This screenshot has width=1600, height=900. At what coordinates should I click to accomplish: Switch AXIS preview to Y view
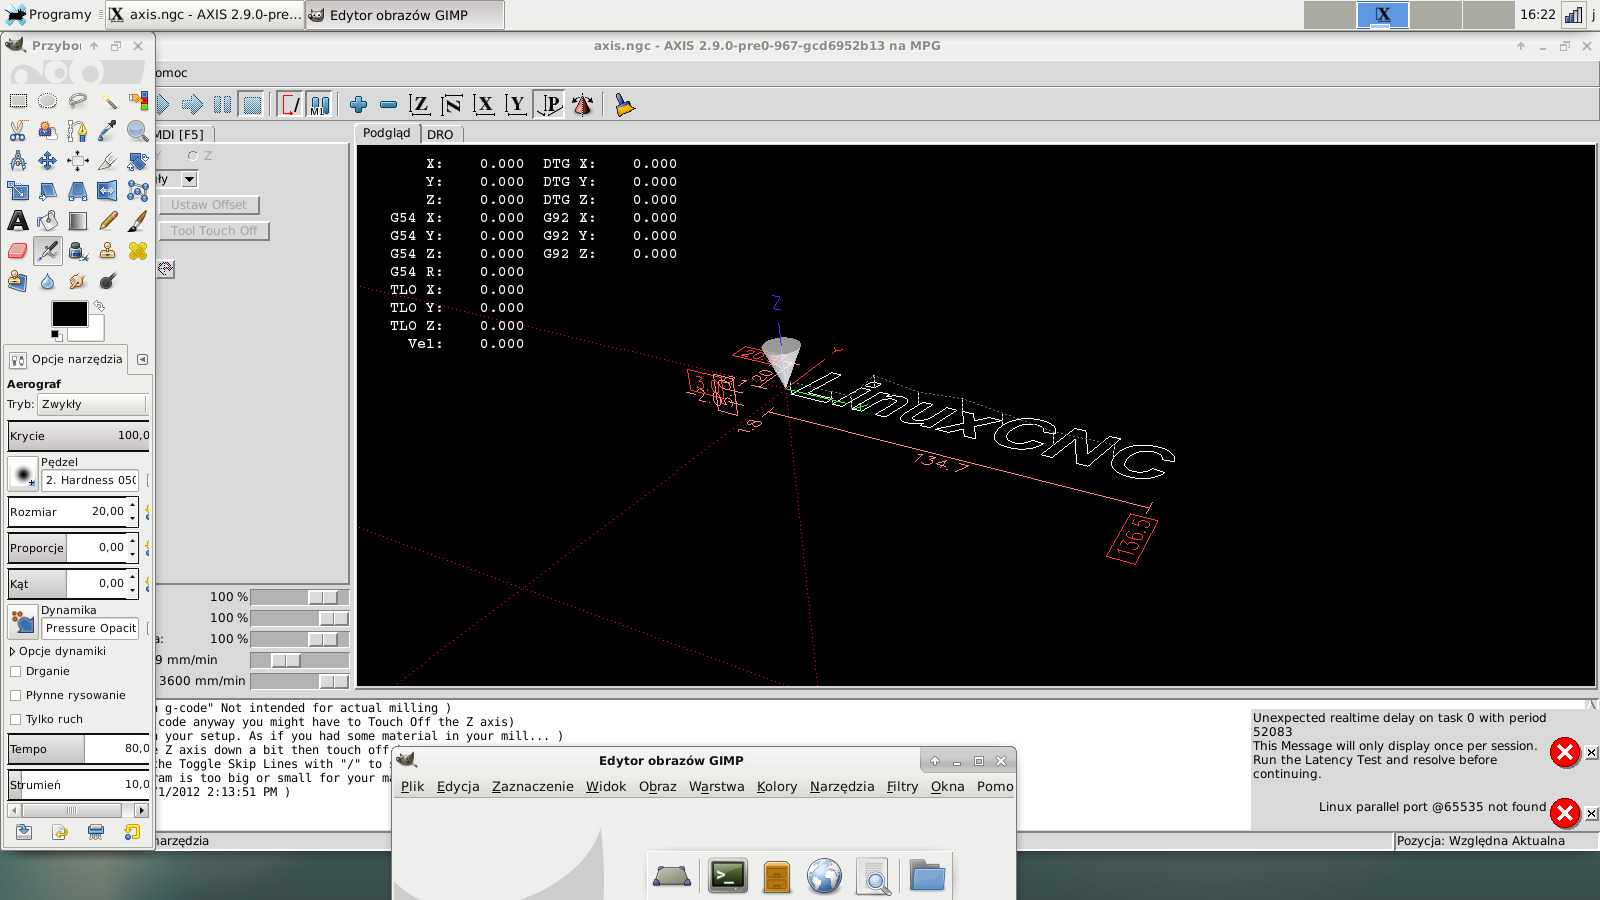(516, 104)
